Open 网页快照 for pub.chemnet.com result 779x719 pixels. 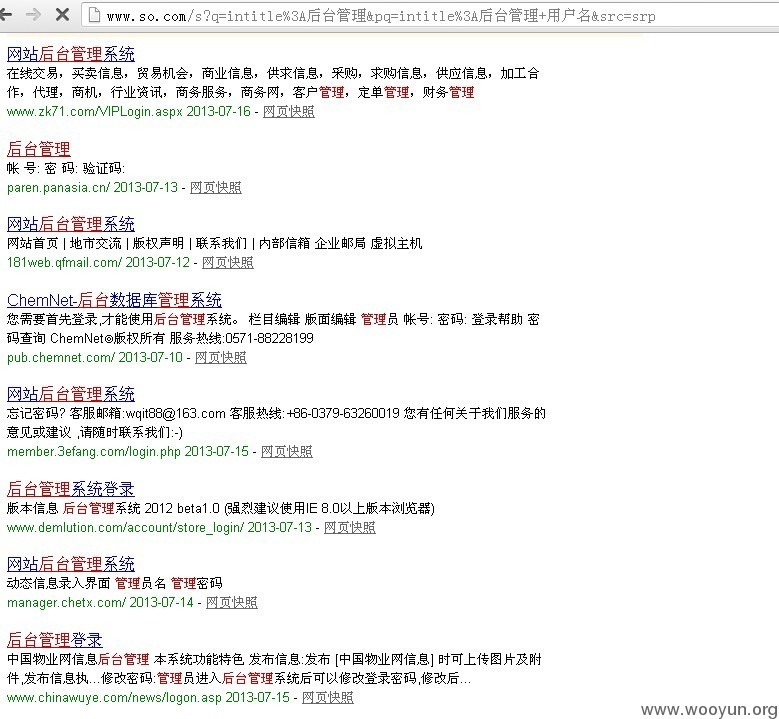click(x=221, y=357)
